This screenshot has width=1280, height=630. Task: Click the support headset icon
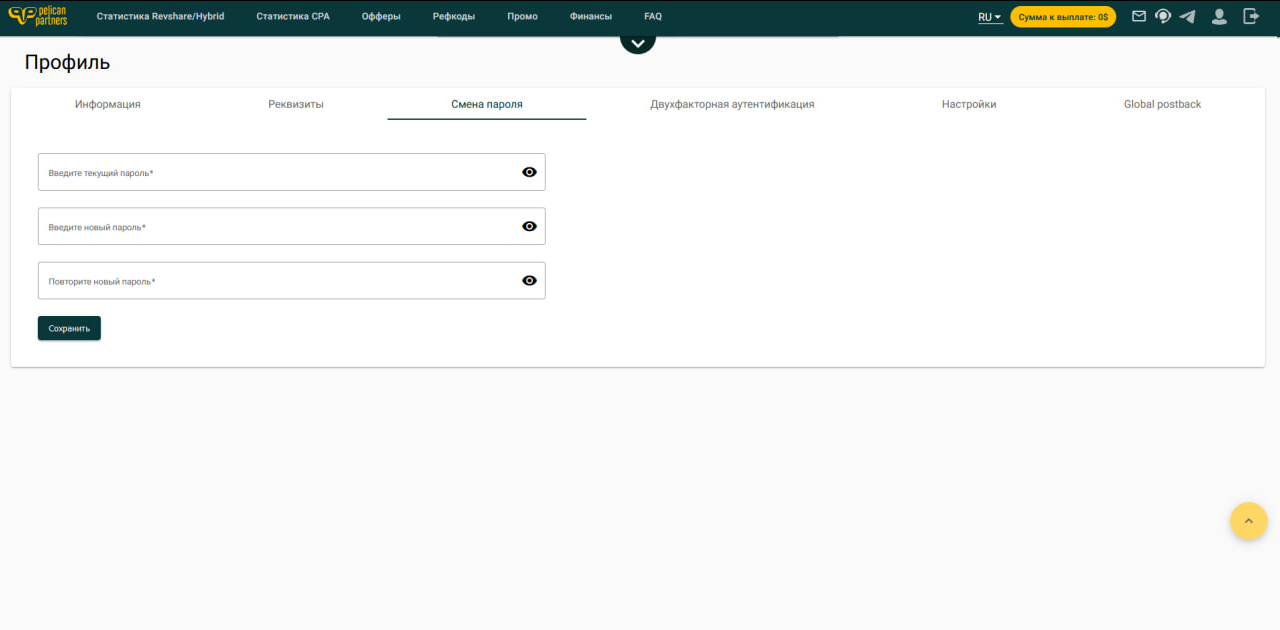click(x=1163, y=16)
